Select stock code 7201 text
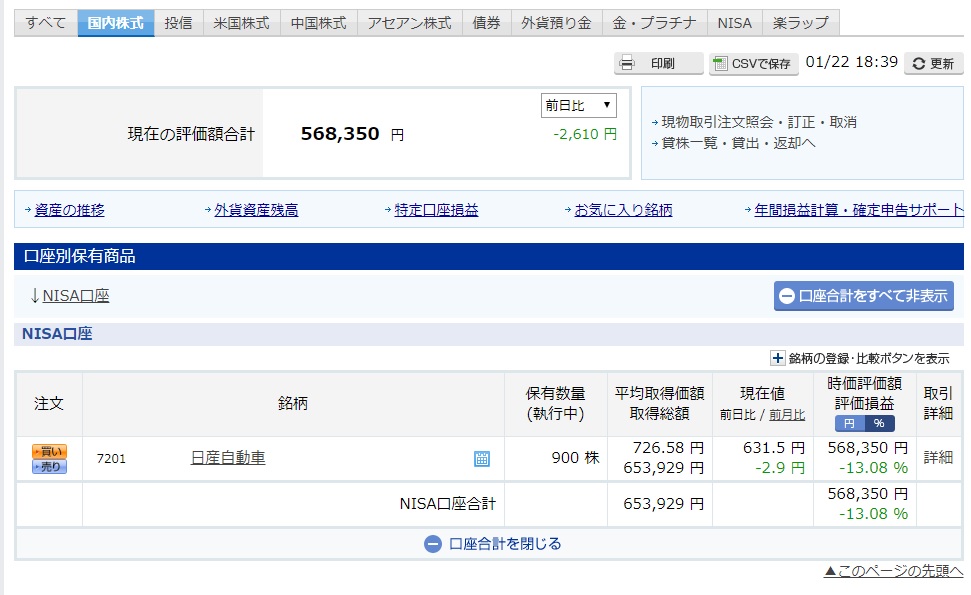971x595 pixels. pos(111,458)
